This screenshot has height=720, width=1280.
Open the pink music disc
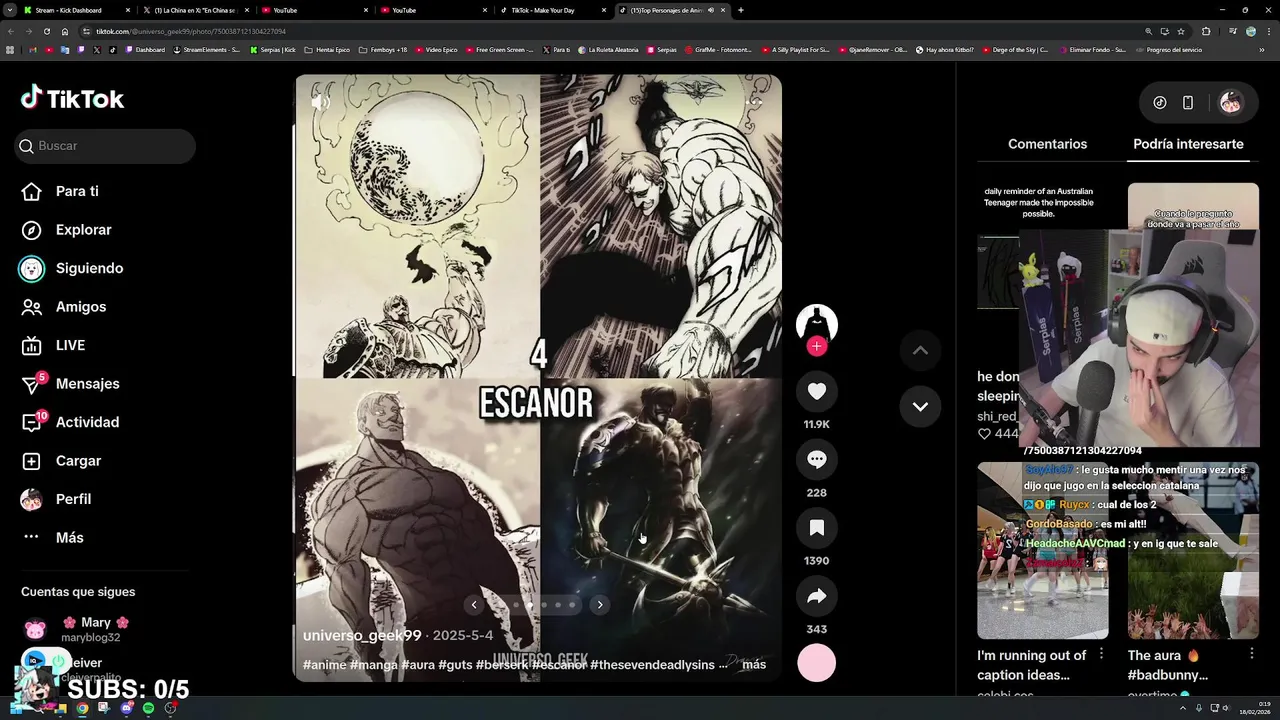click(817, 663)
